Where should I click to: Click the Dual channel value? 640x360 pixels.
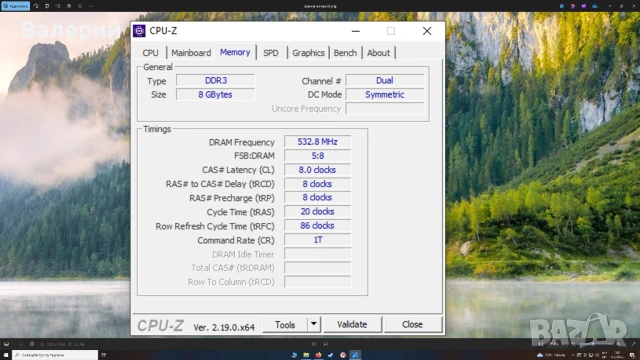tap(385, 80)
